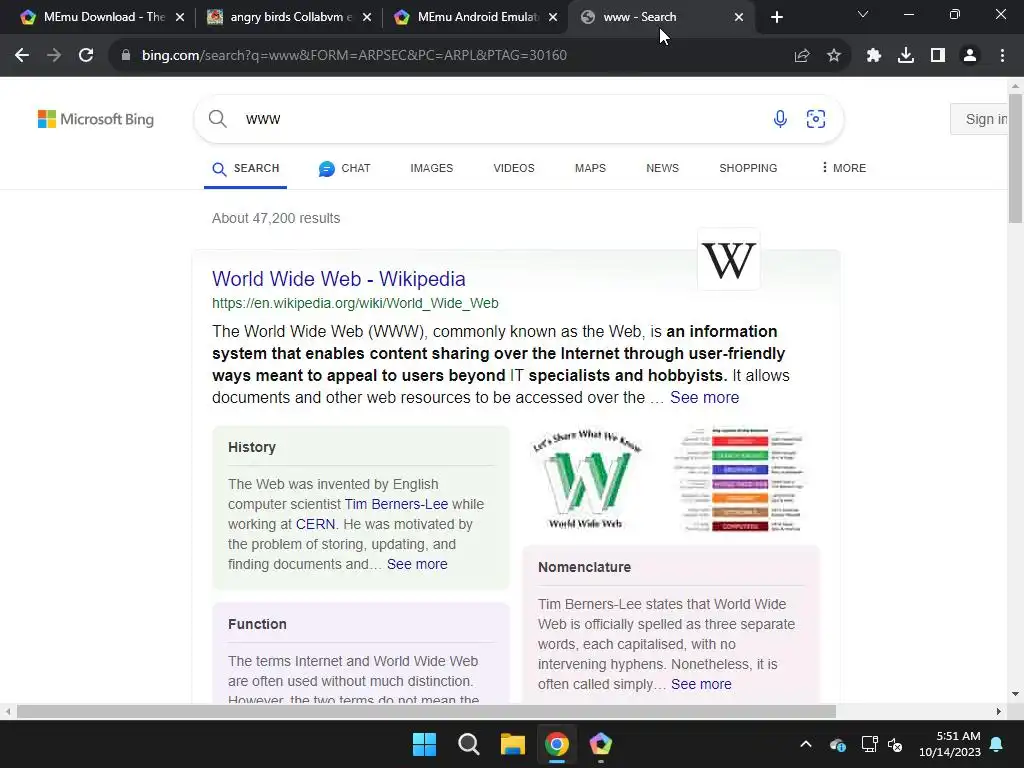Open Chrome downloads icon

coord(906,55)
